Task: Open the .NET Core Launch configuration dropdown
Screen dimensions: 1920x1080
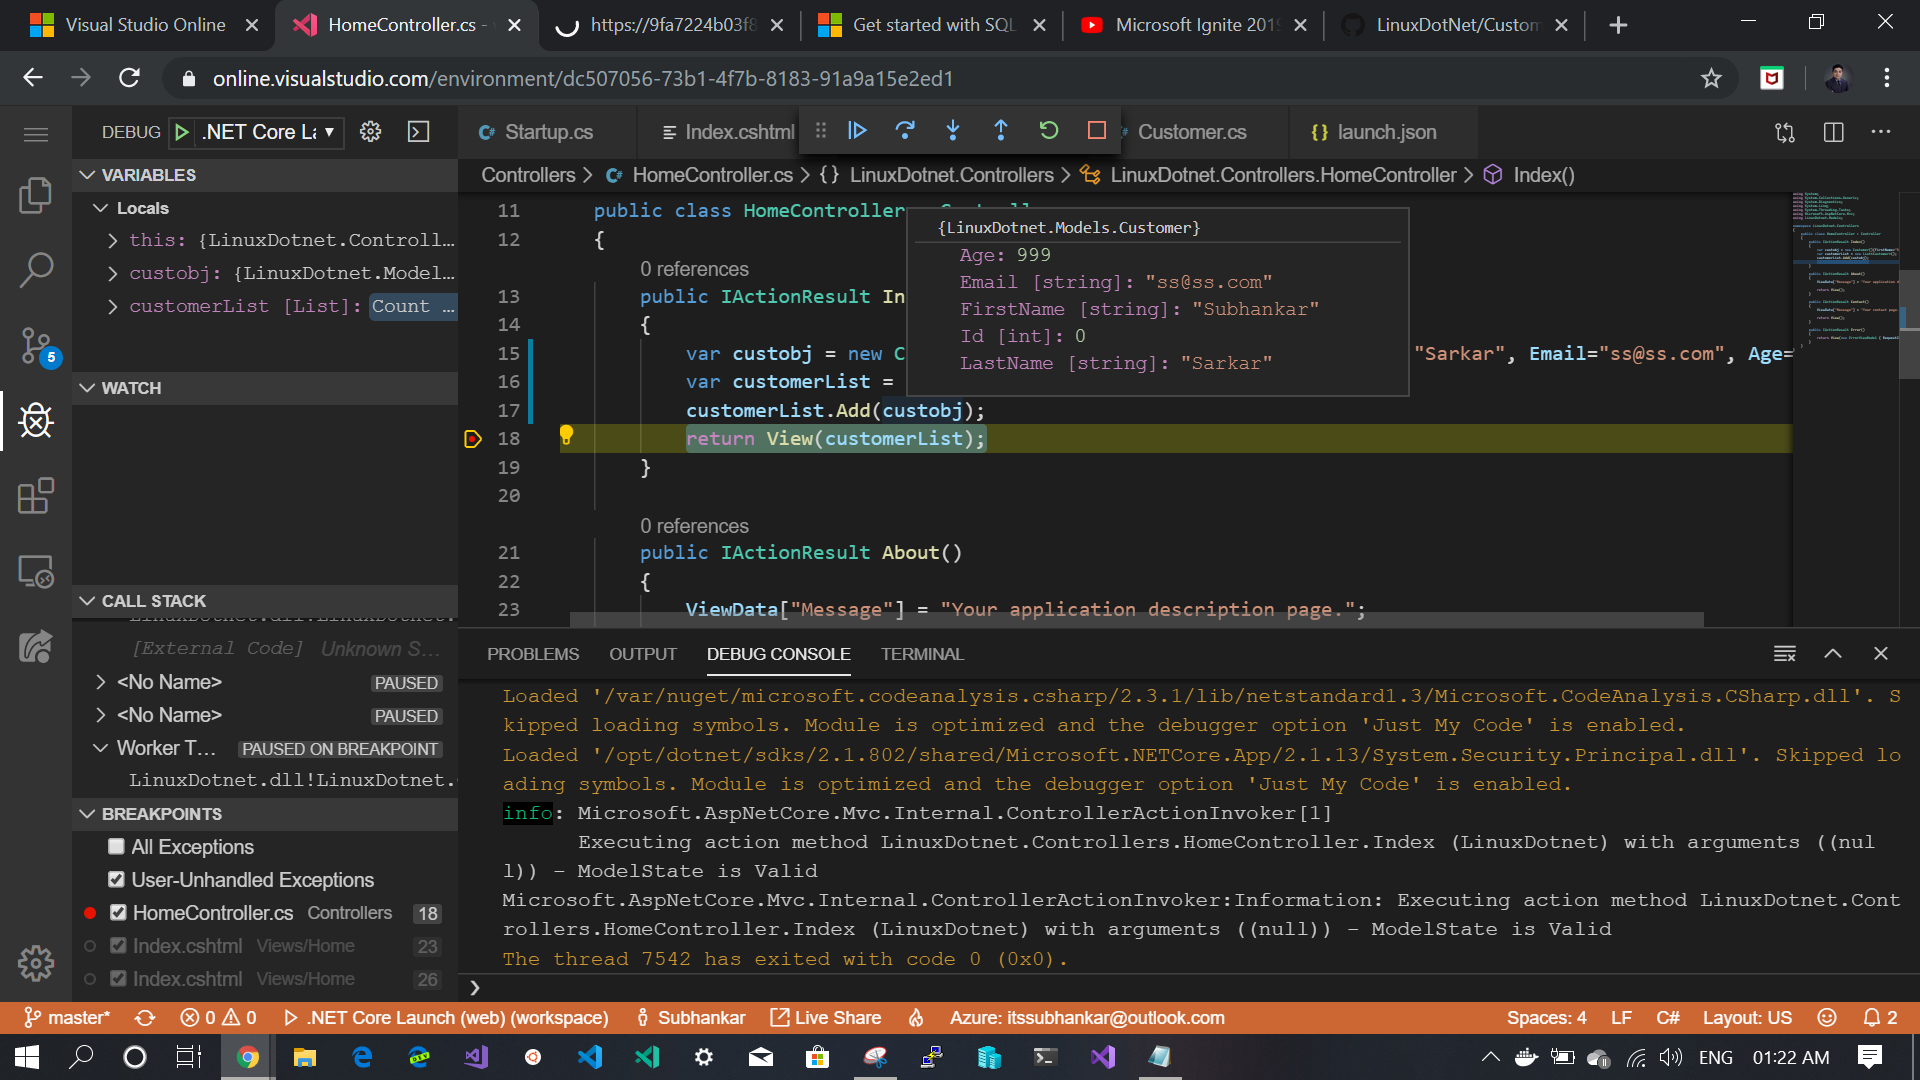Action: (270, 132)
